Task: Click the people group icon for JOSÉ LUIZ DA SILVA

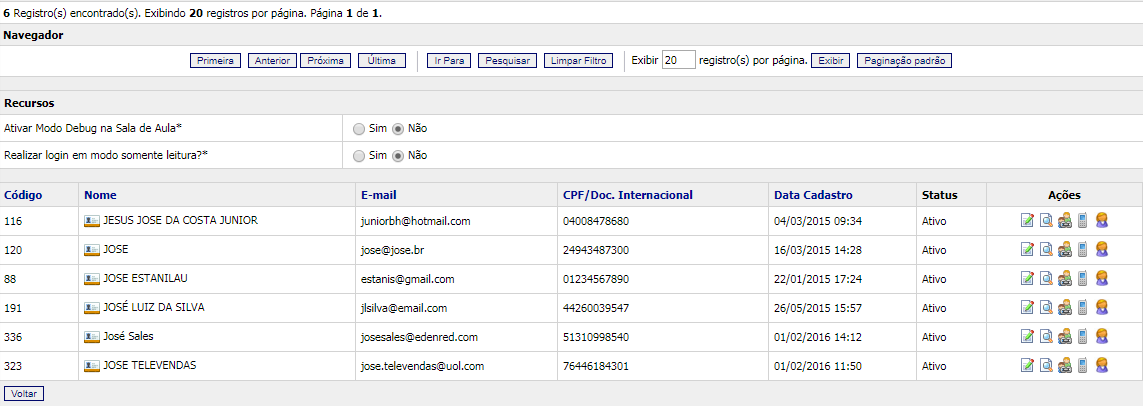Action: tap(1065, 308)
